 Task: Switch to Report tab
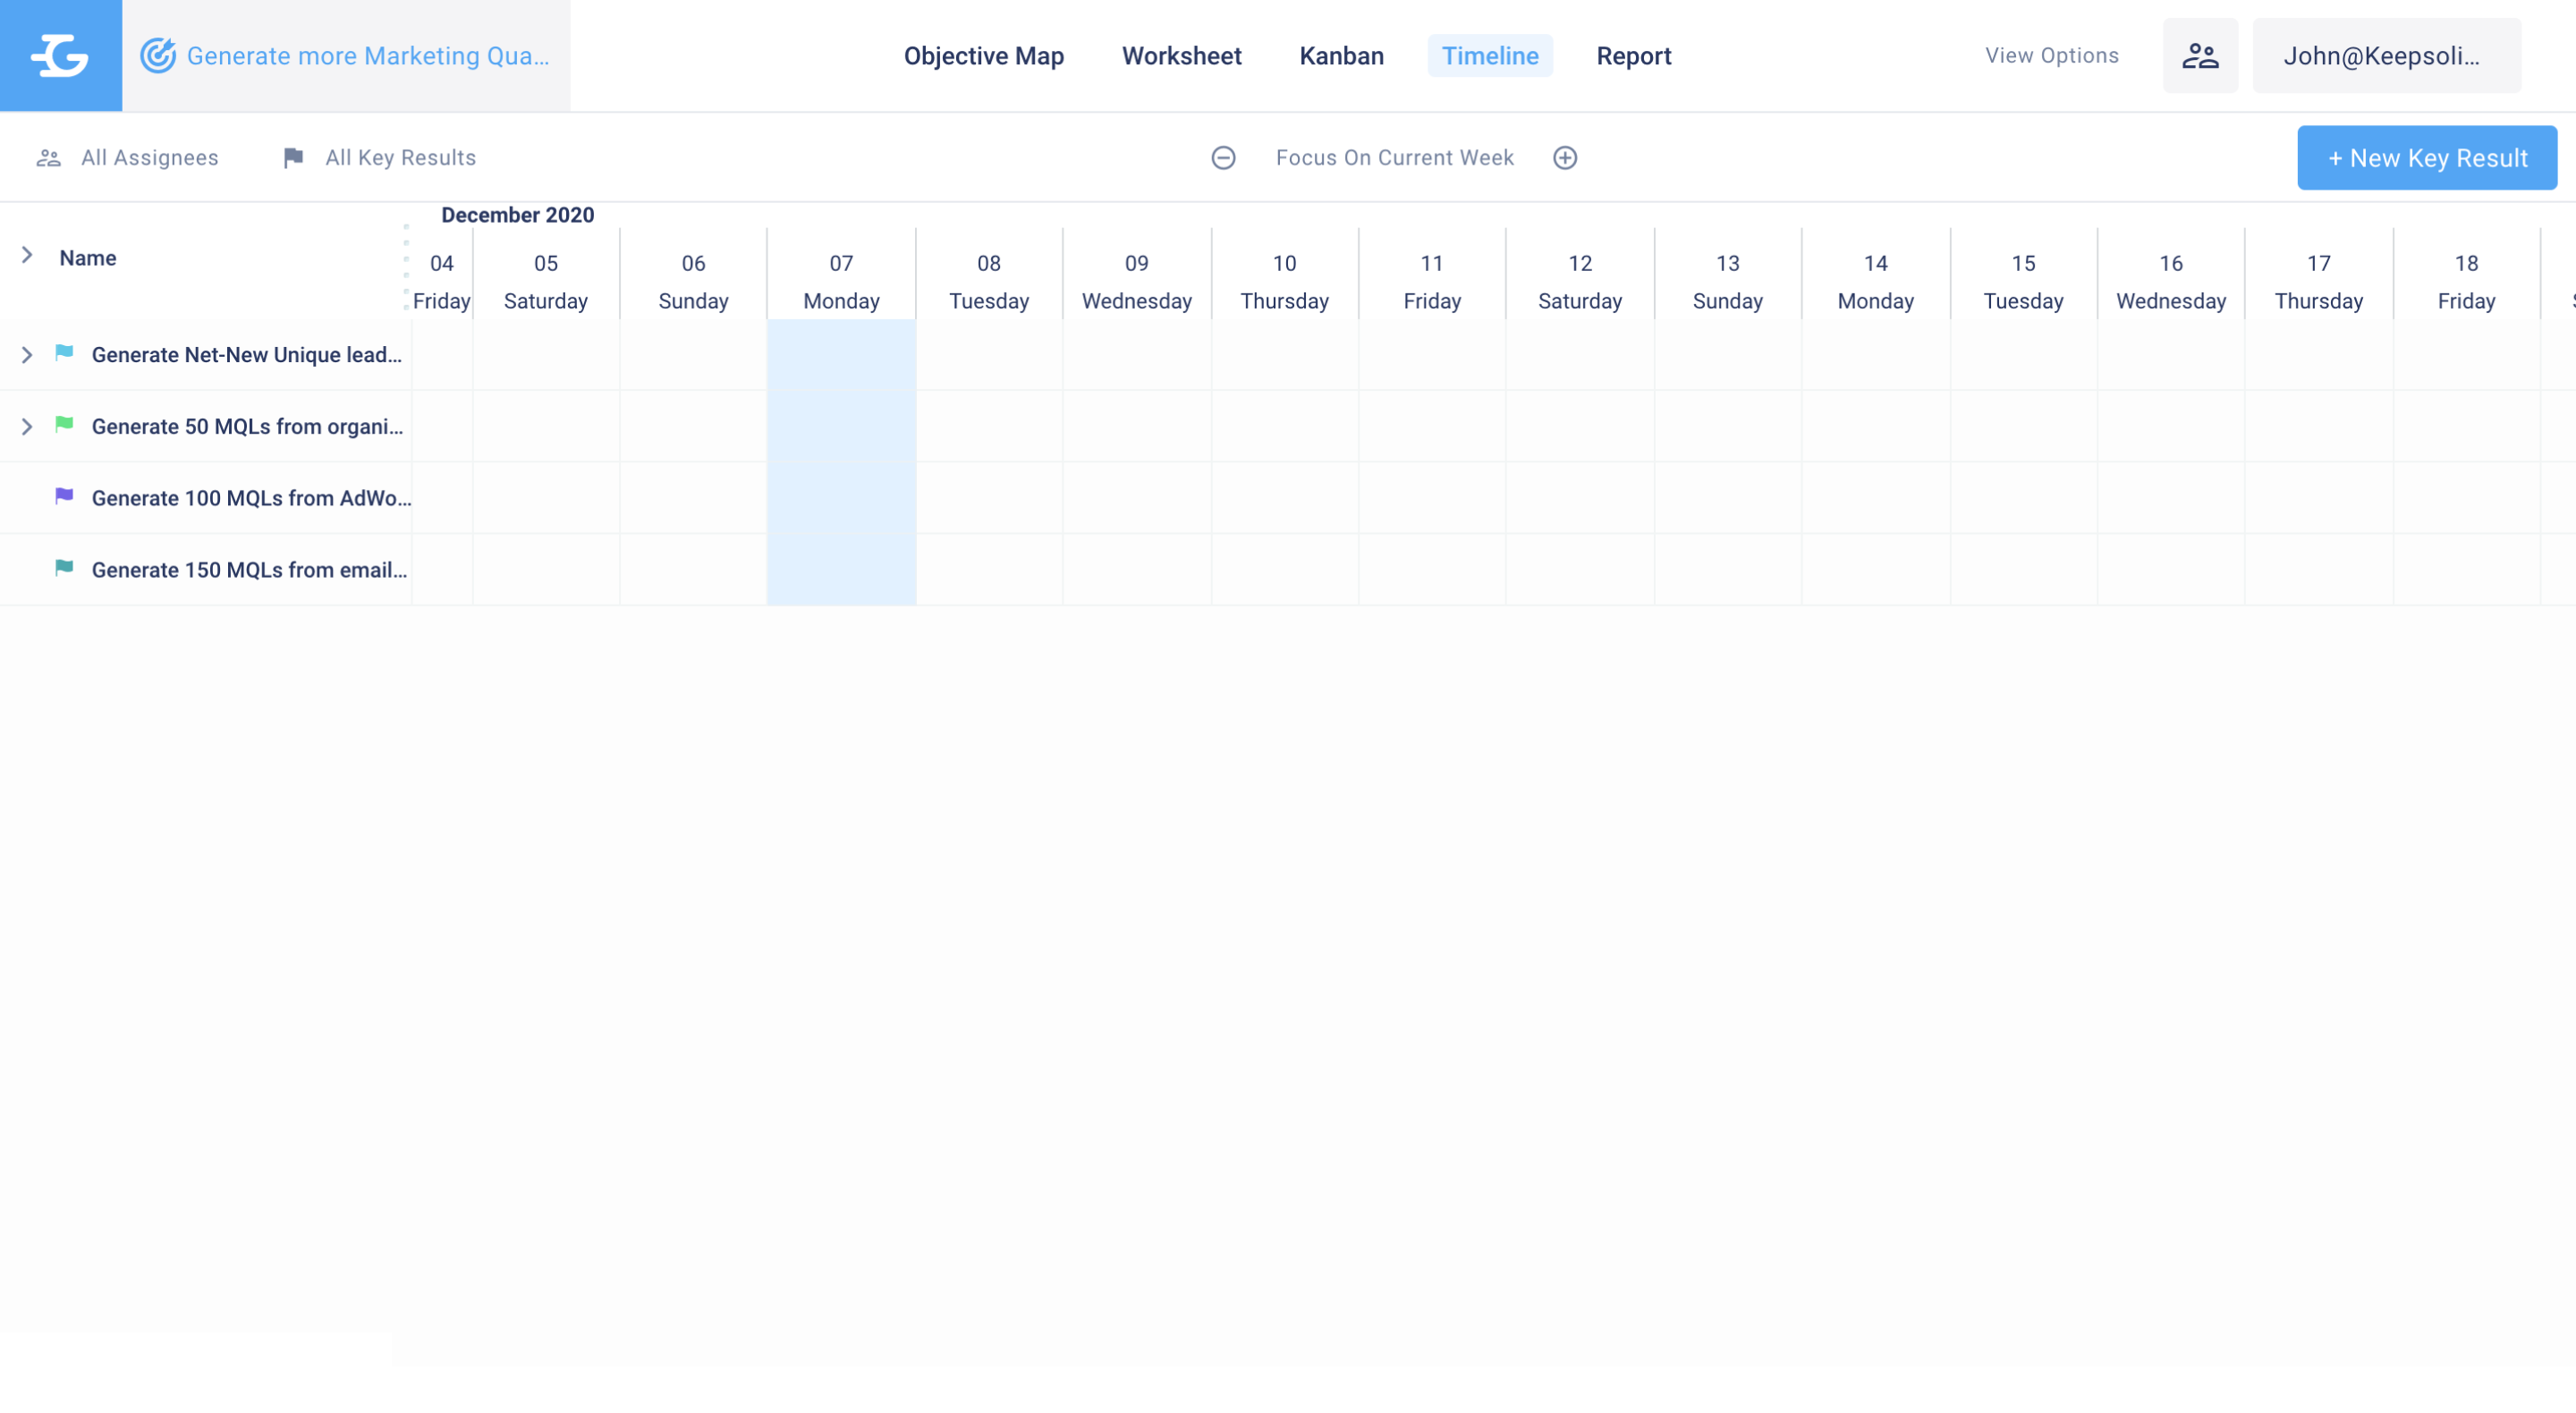[1634, 56]
